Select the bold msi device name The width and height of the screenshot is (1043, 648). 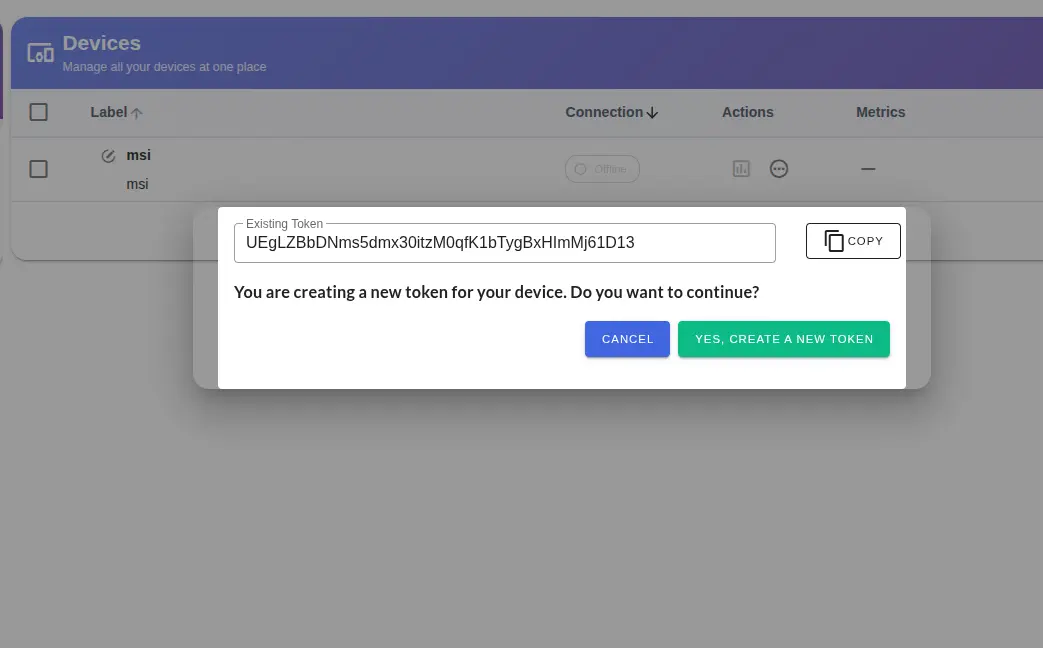tap(138, 155)
